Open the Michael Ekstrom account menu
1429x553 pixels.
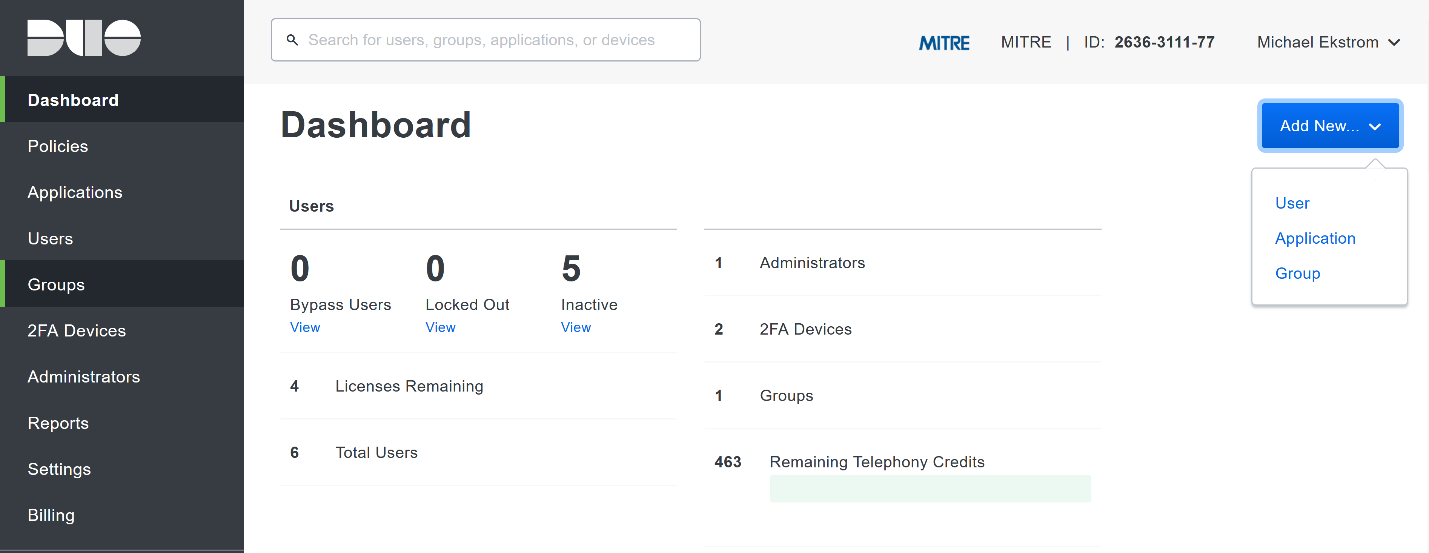[1328, 42]
